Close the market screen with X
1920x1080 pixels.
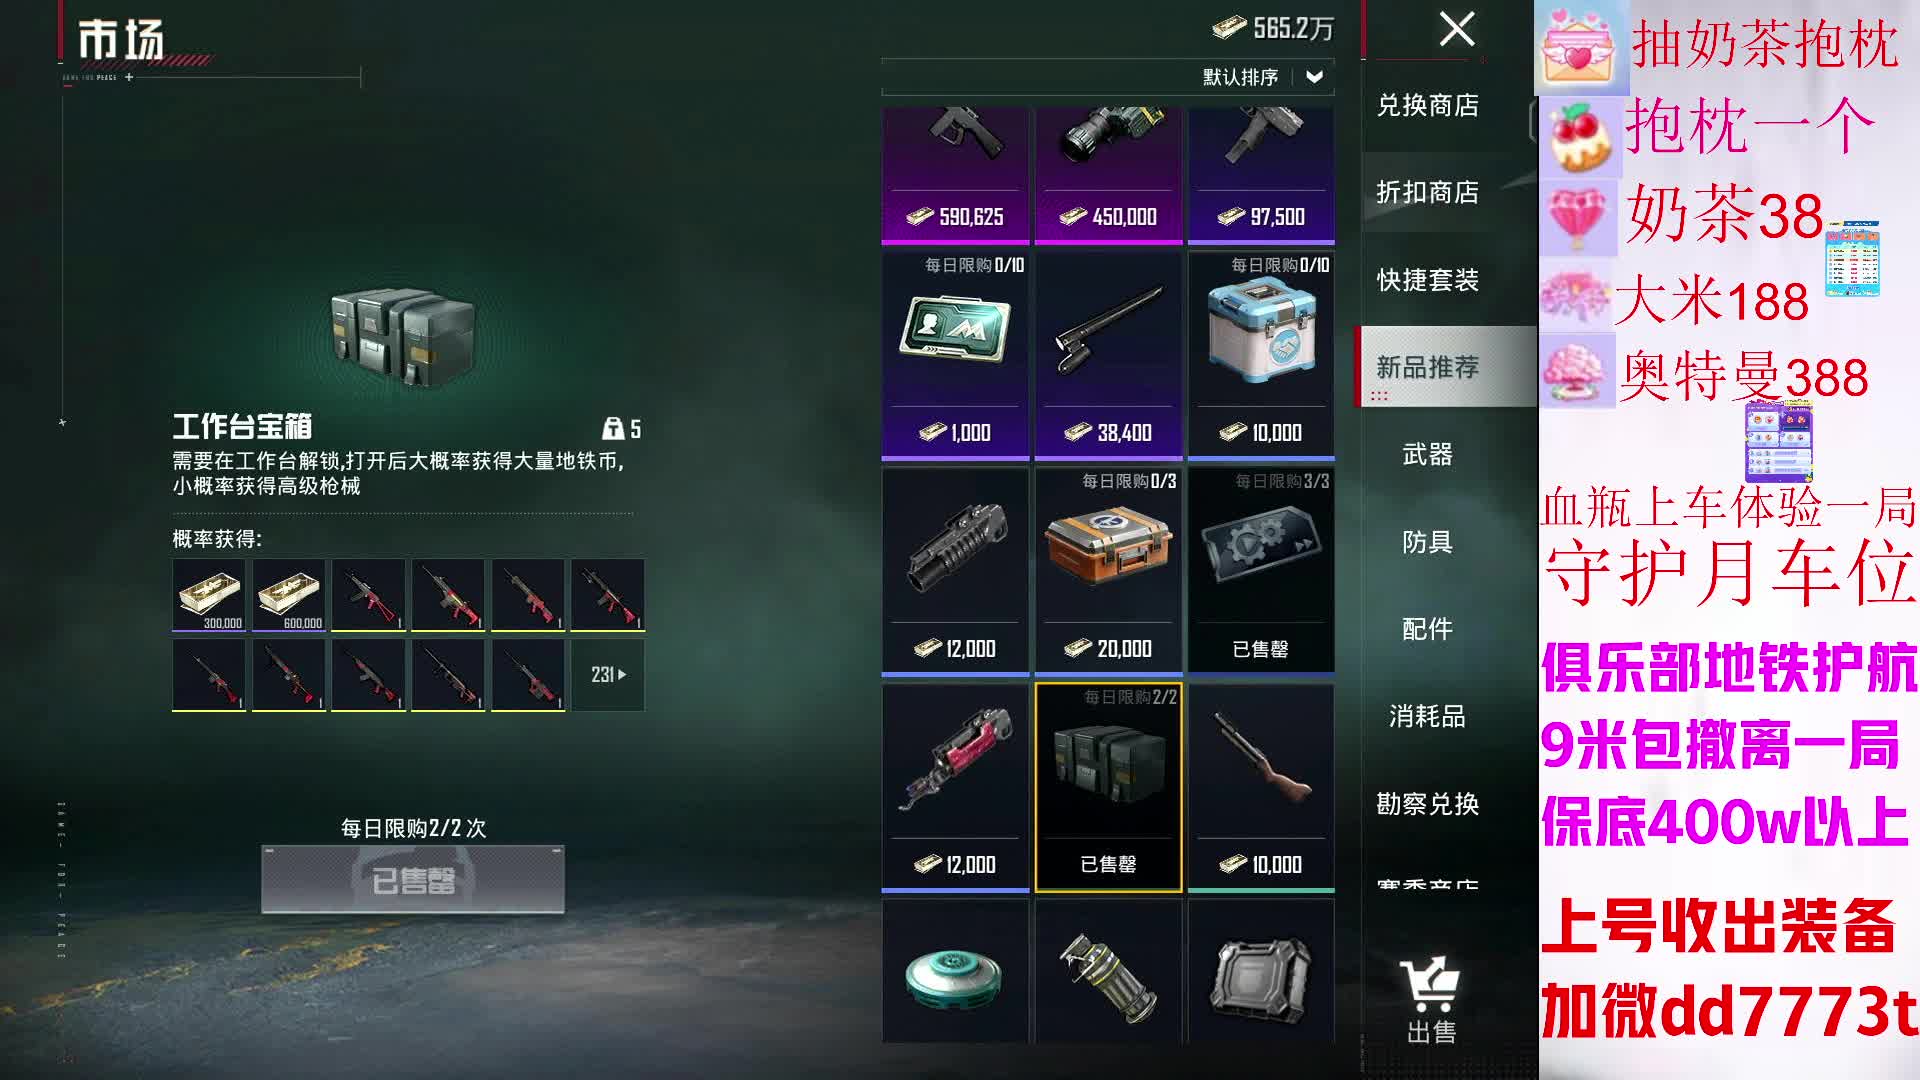coord(1457,29)
